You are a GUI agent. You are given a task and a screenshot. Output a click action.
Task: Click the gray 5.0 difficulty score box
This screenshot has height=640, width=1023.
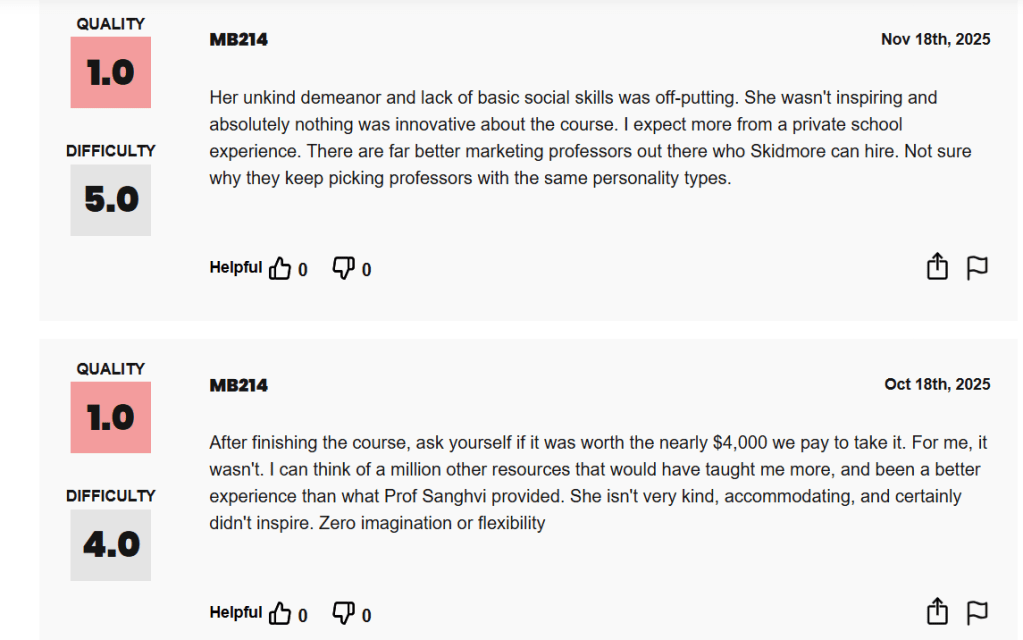(x=110, y=200)
